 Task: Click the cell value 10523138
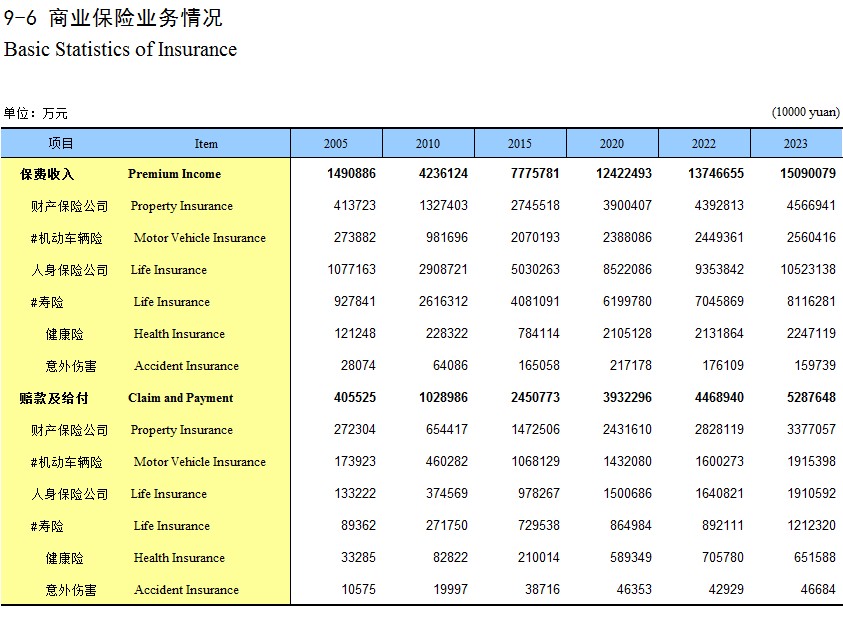click(x=808, y=269)
